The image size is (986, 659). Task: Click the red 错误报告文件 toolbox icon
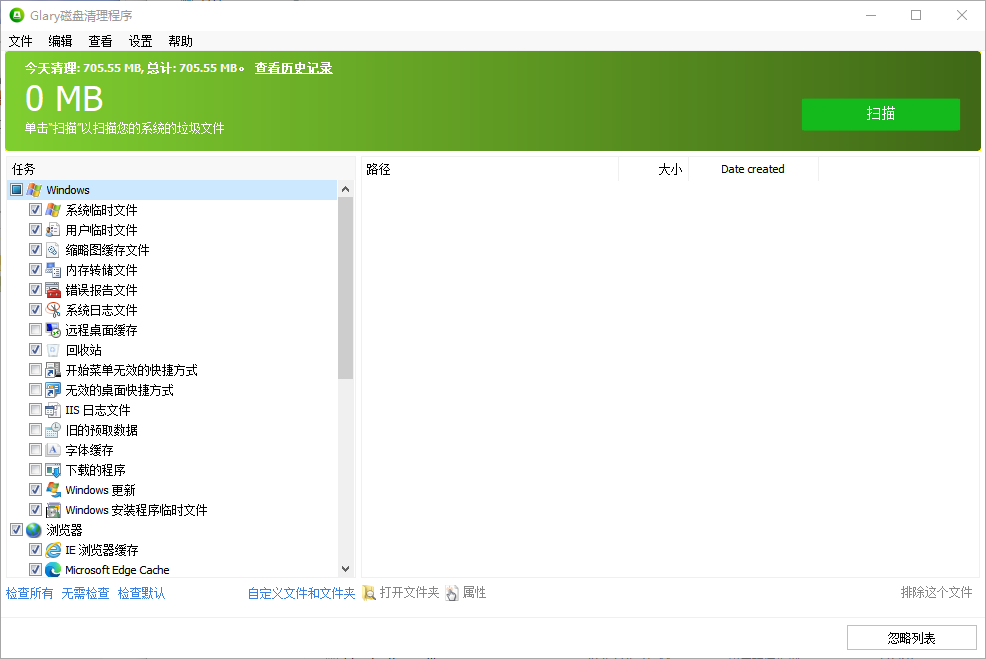coord(52,289)
